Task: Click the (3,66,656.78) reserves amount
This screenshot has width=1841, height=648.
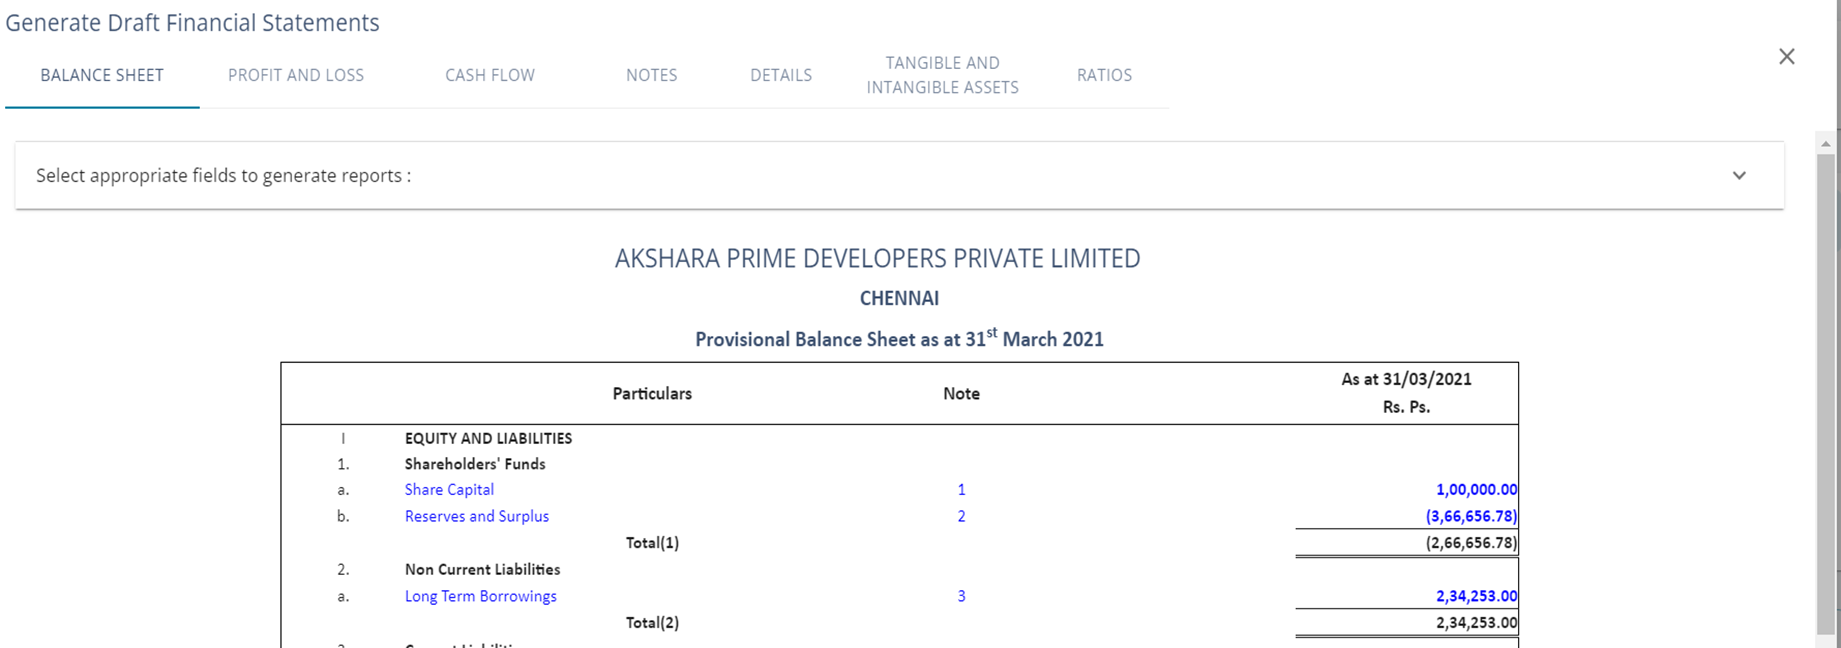Action: tap(1471, 516)
